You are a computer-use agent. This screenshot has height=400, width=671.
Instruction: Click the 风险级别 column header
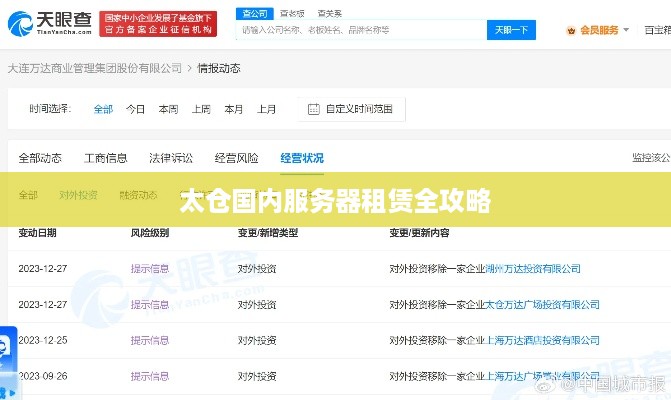(150, 233)
